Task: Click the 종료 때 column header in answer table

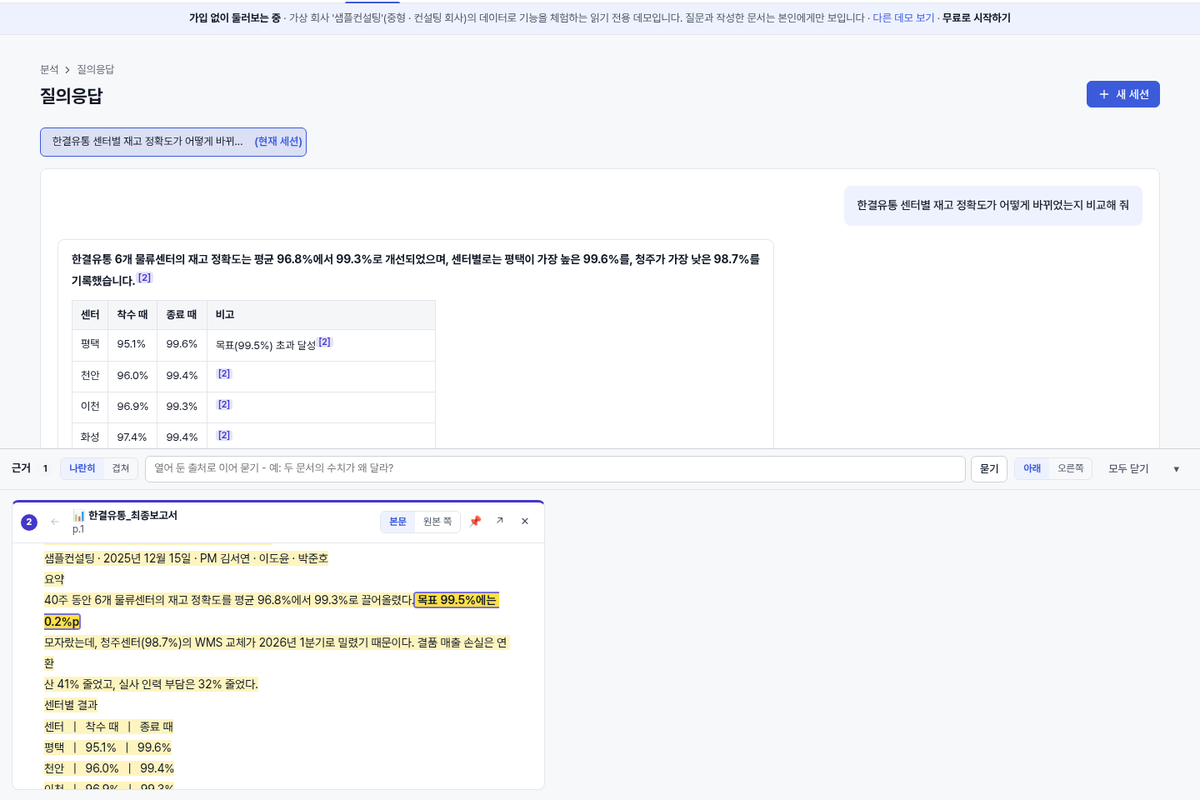Action: [181, 314]
